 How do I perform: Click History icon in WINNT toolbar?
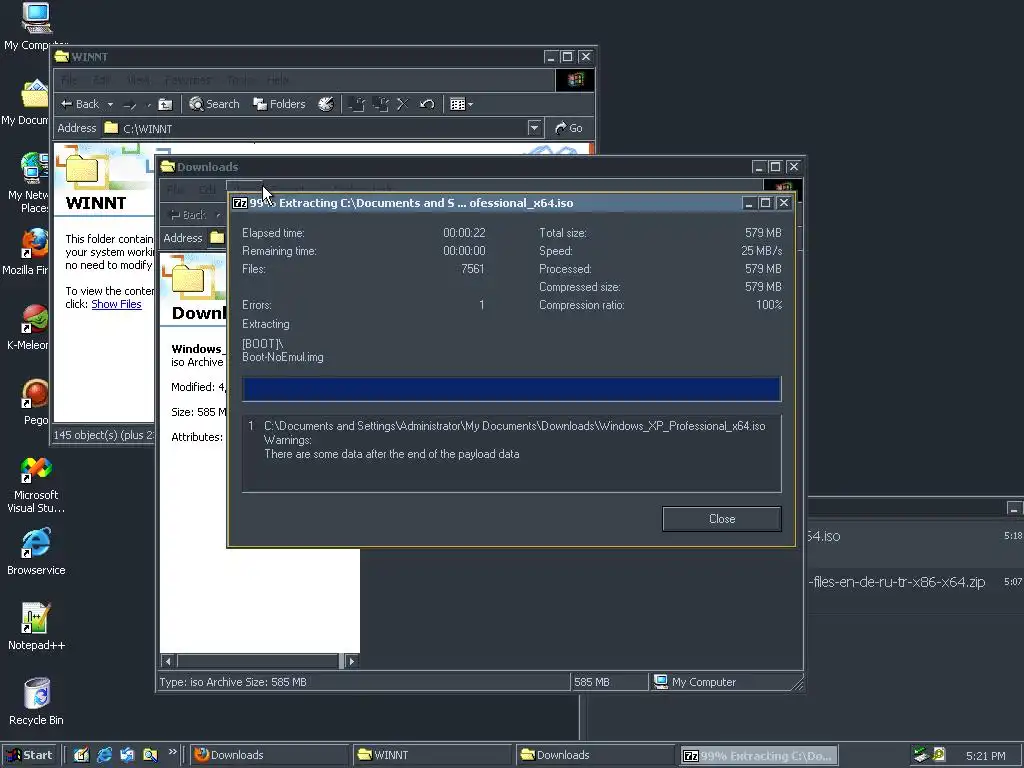(x=326, y=104)
